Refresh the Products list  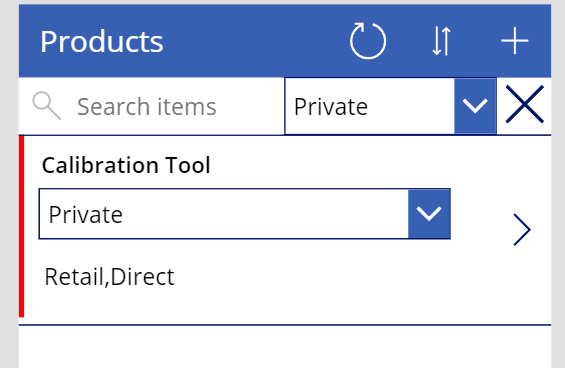coord(368,41)
